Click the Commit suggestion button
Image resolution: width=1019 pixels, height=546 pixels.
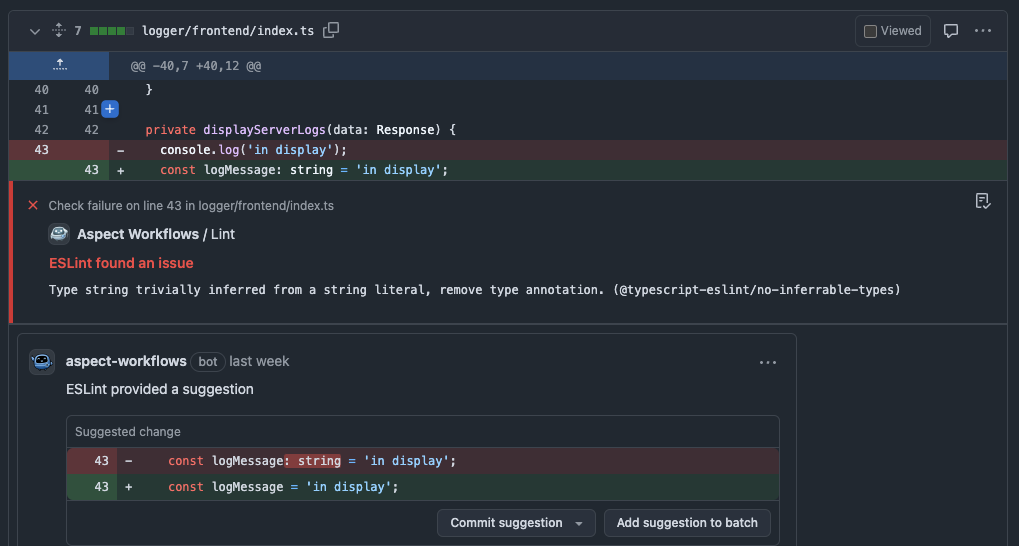[x=506, y=523]
